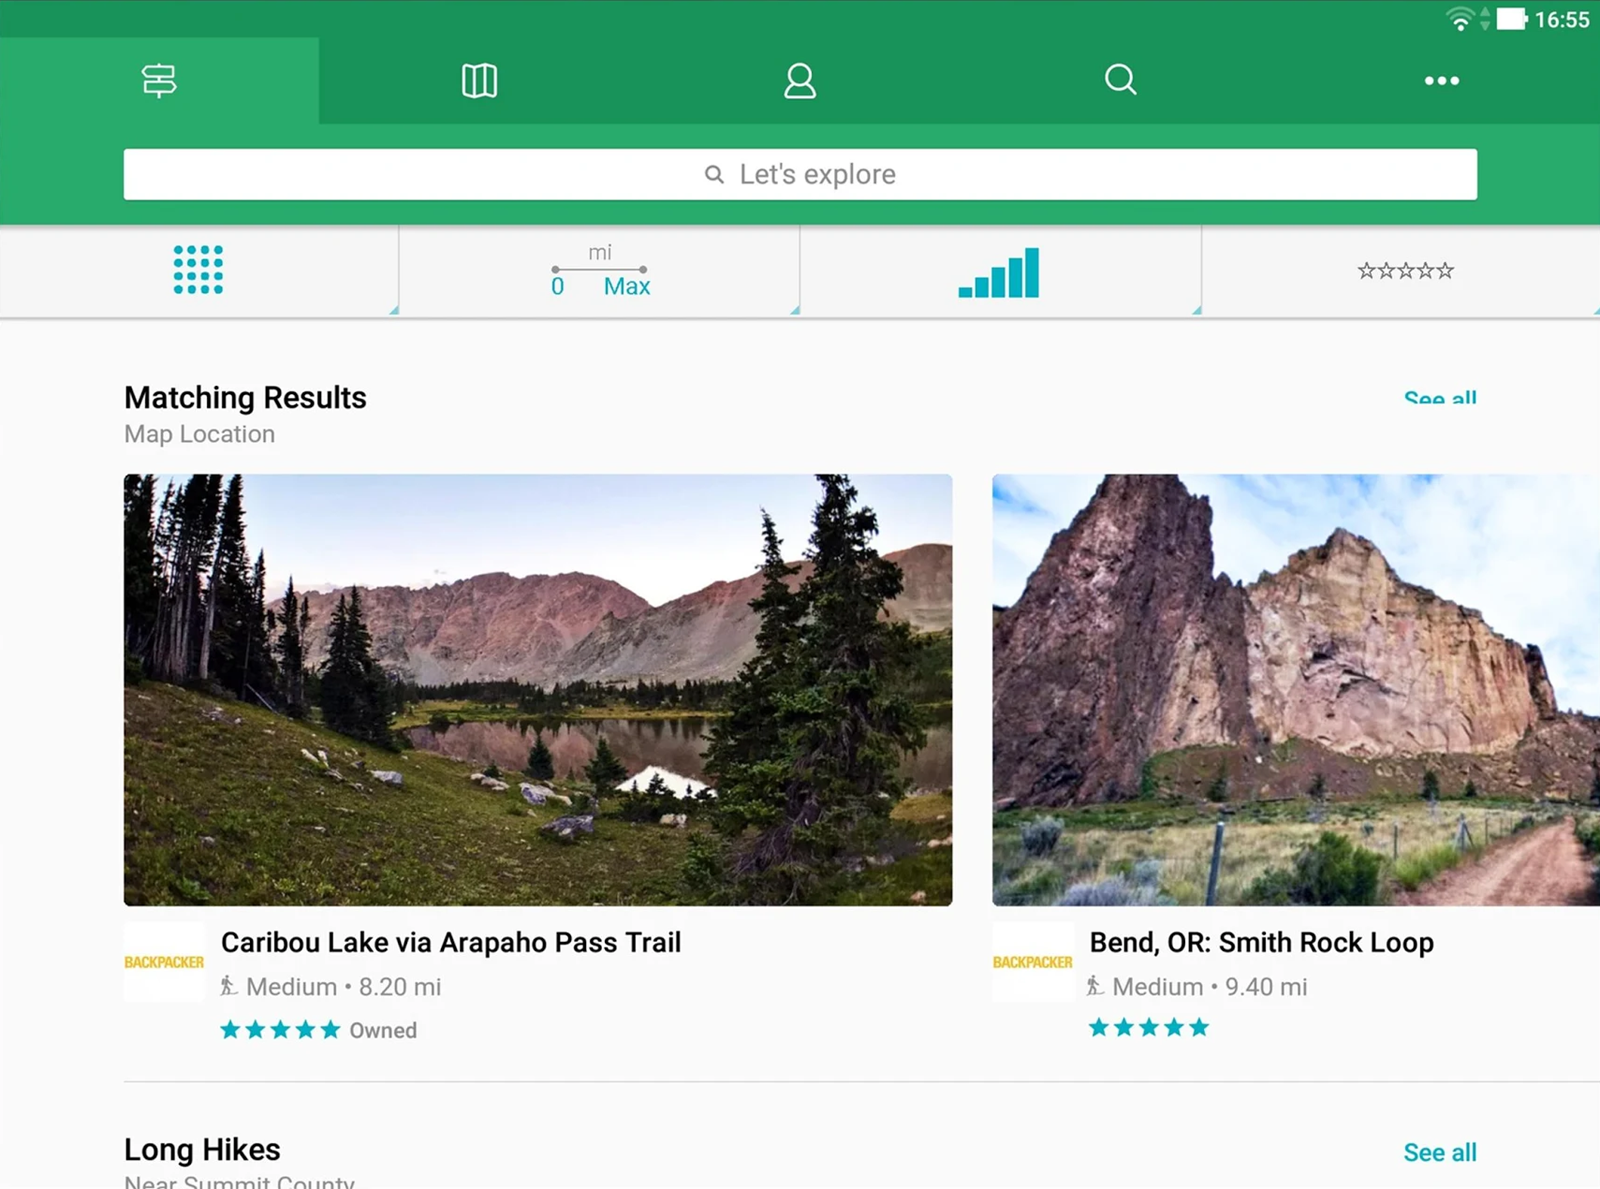Image resolution: width=1600 pixels, height=1189 pixels.
Task: Select the Max distance value
Action: point(627,287)
